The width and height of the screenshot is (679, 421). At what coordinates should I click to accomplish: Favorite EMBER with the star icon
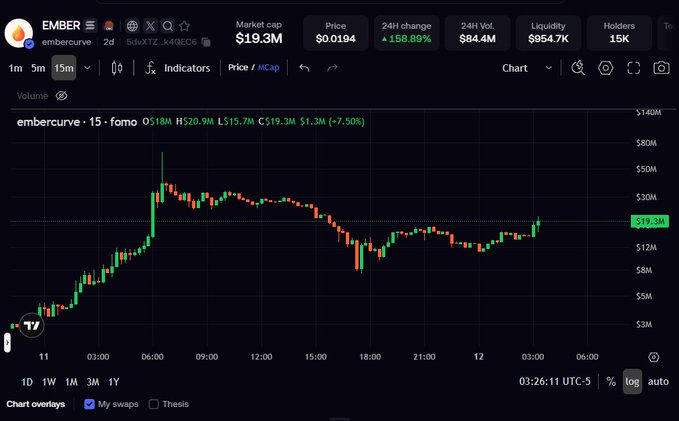(x=184, y=26)
